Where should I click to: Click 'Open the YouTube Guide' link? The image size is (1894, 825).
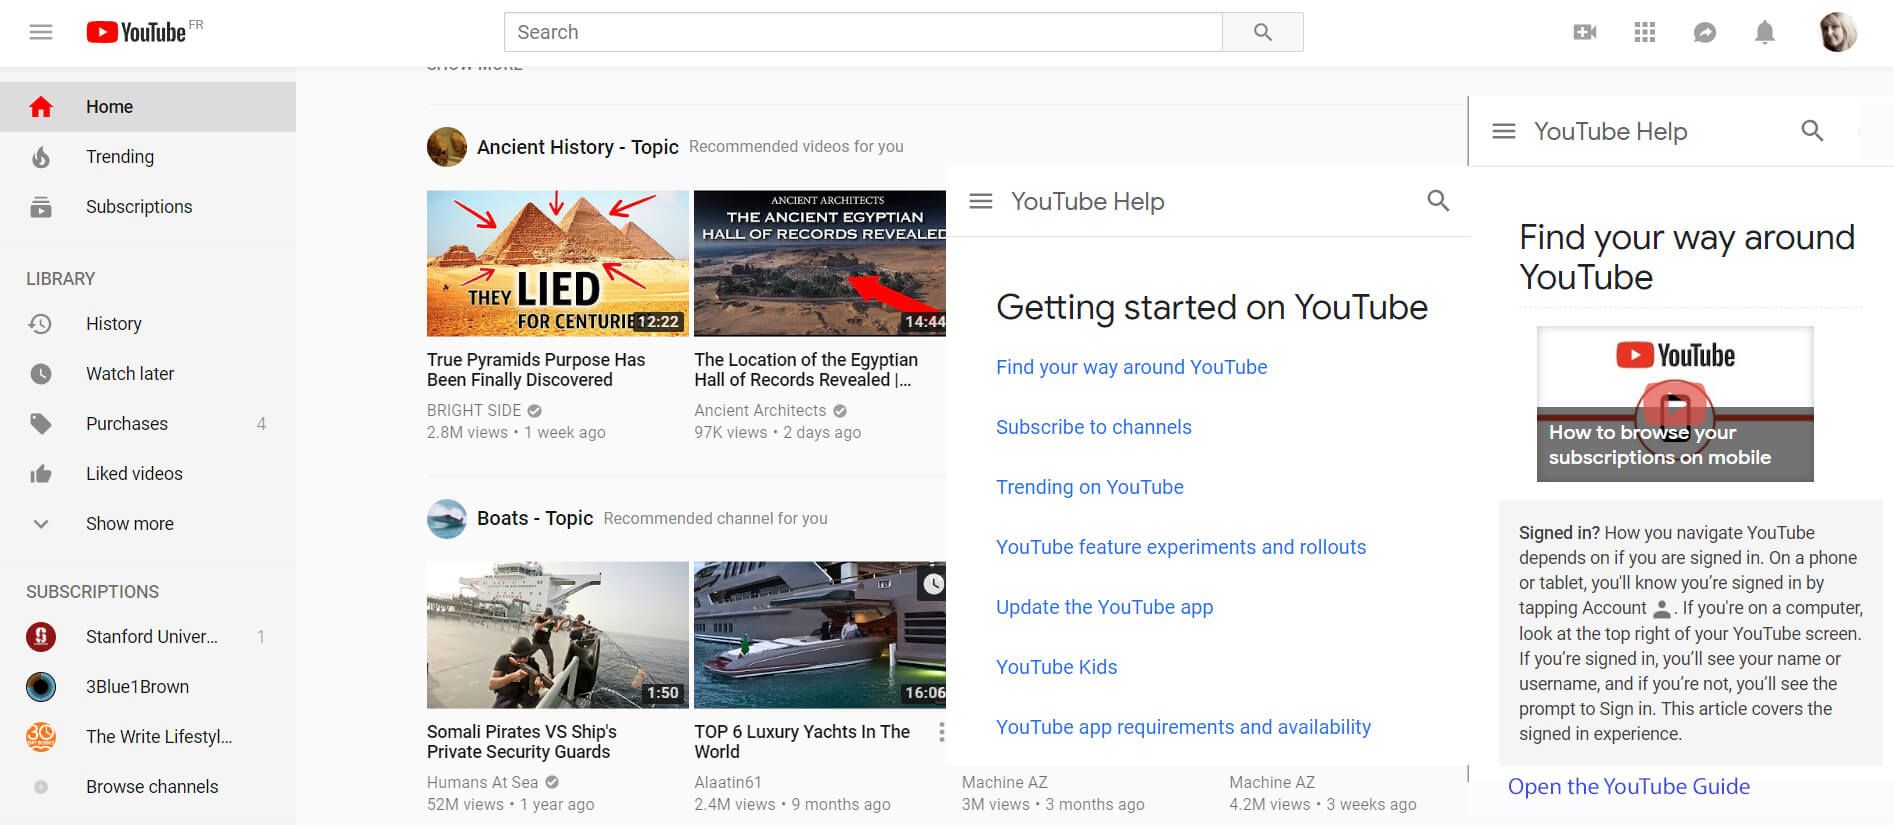point(1628,787)
